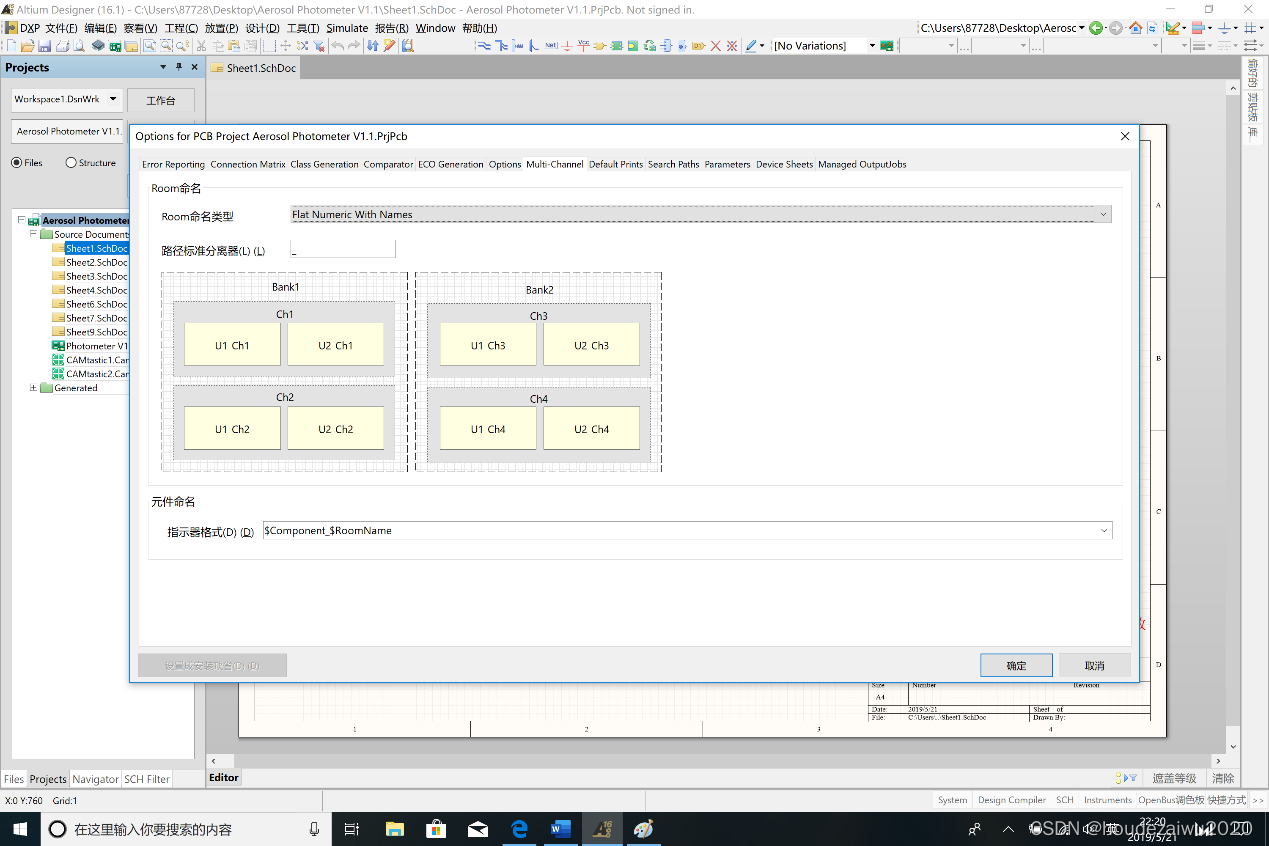1269x846 pixels.
Task: Select CAMtastic1.Cam in project tree
Action: pyautogui.click(x=97, y=360)
